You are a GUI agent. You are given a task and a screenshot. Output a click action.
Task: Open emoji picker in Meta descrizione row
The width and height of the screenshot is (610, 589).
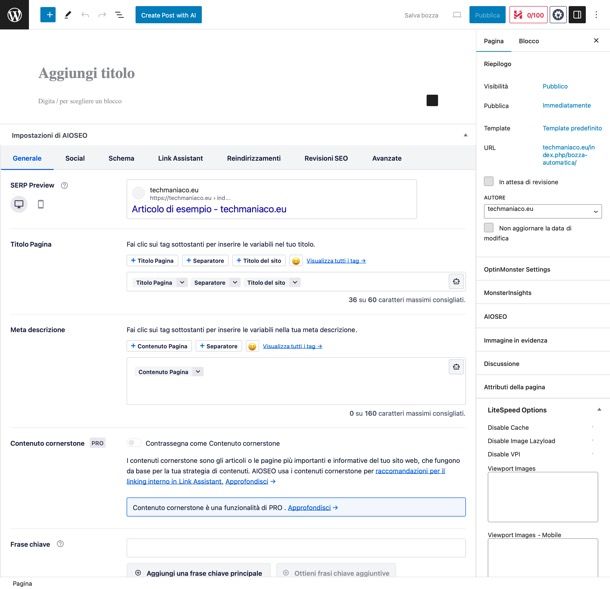pos(252,346)
